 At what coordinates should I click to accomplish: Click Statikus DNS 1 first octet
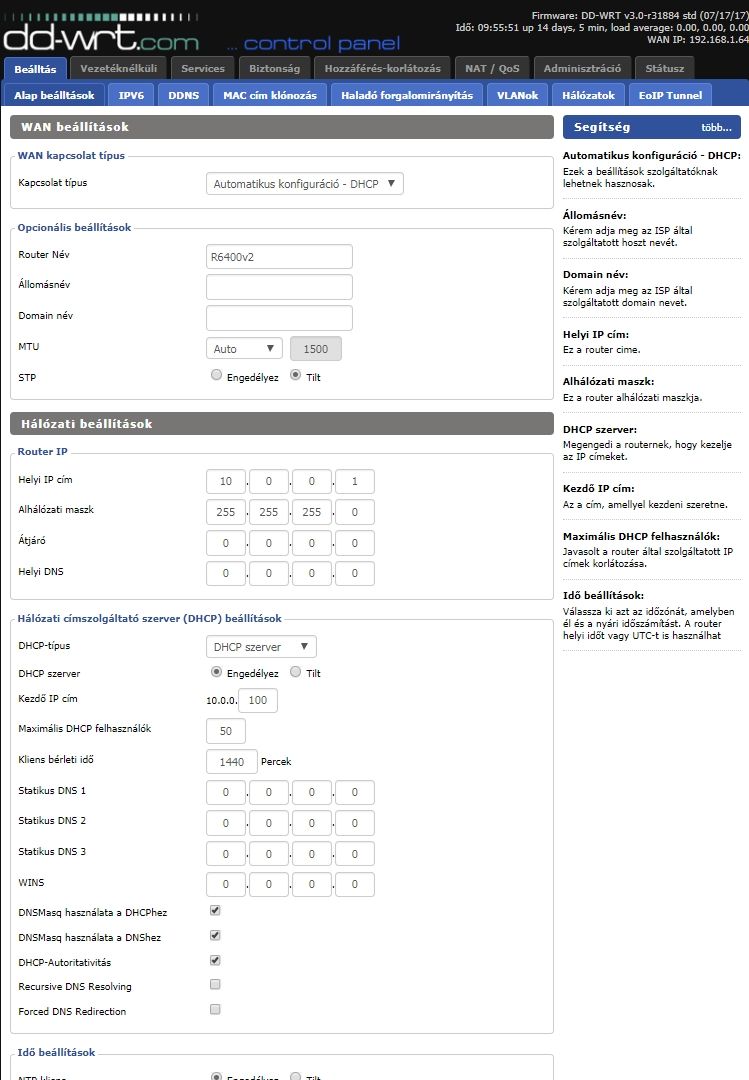226,792
